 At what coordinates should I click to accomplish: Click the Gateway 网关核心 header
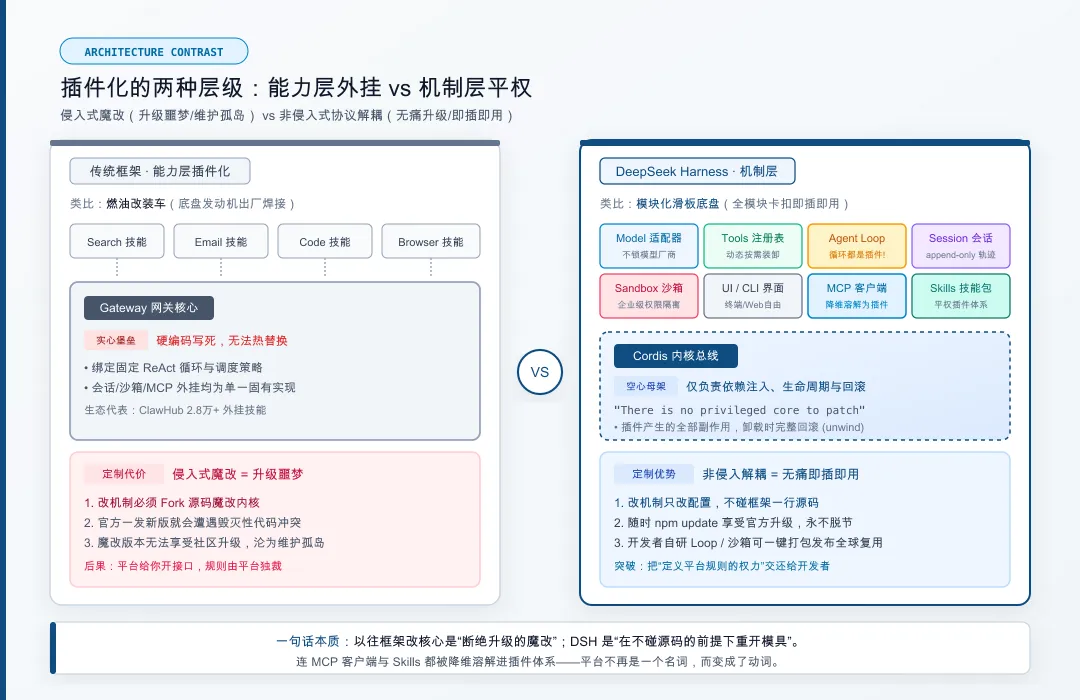[149, 308]
